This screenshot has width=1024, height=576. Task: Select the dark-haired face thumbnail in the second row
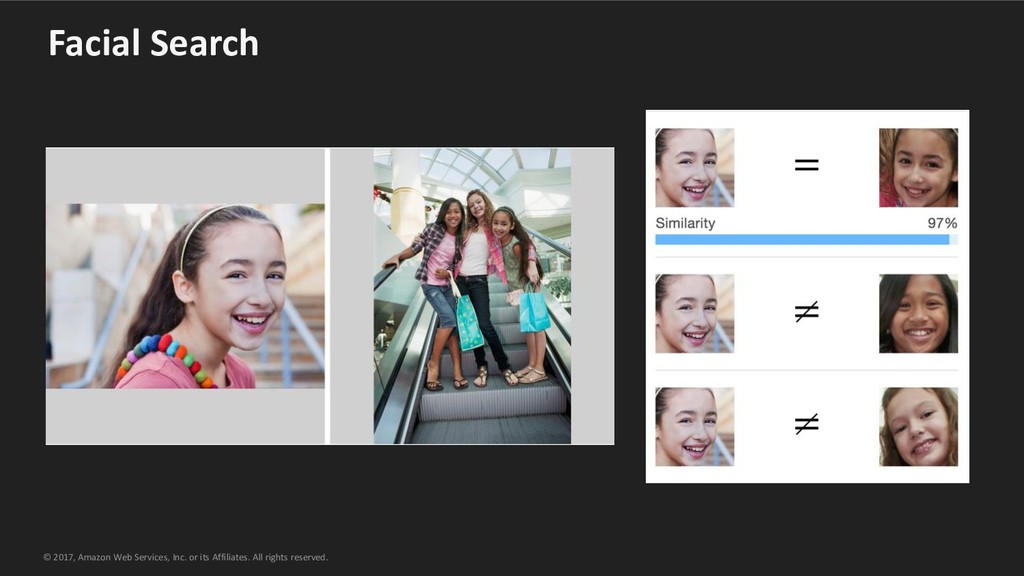pyautogui.click(x=918, y=313)
